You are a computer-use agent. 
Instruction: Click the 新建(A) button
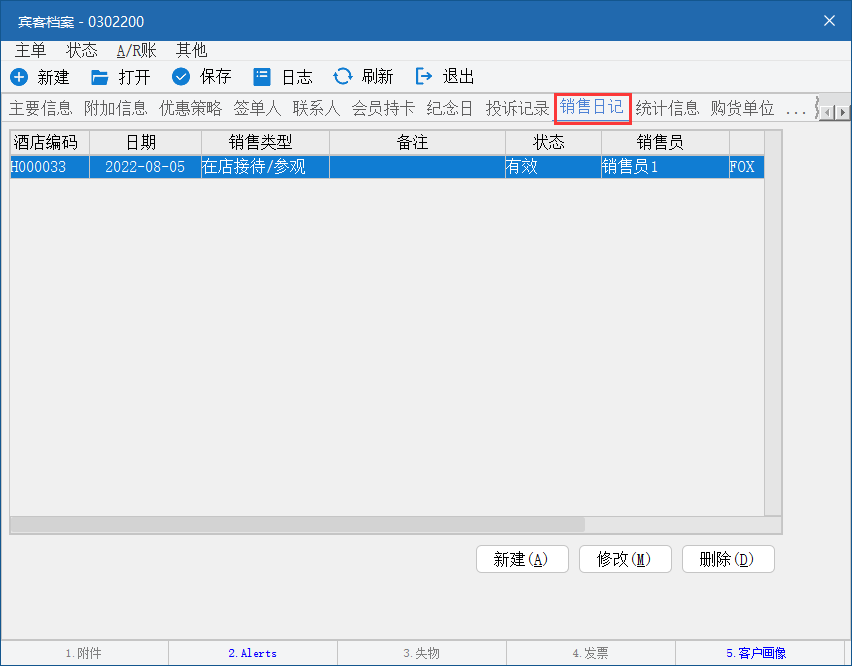[x=522, y=559]
